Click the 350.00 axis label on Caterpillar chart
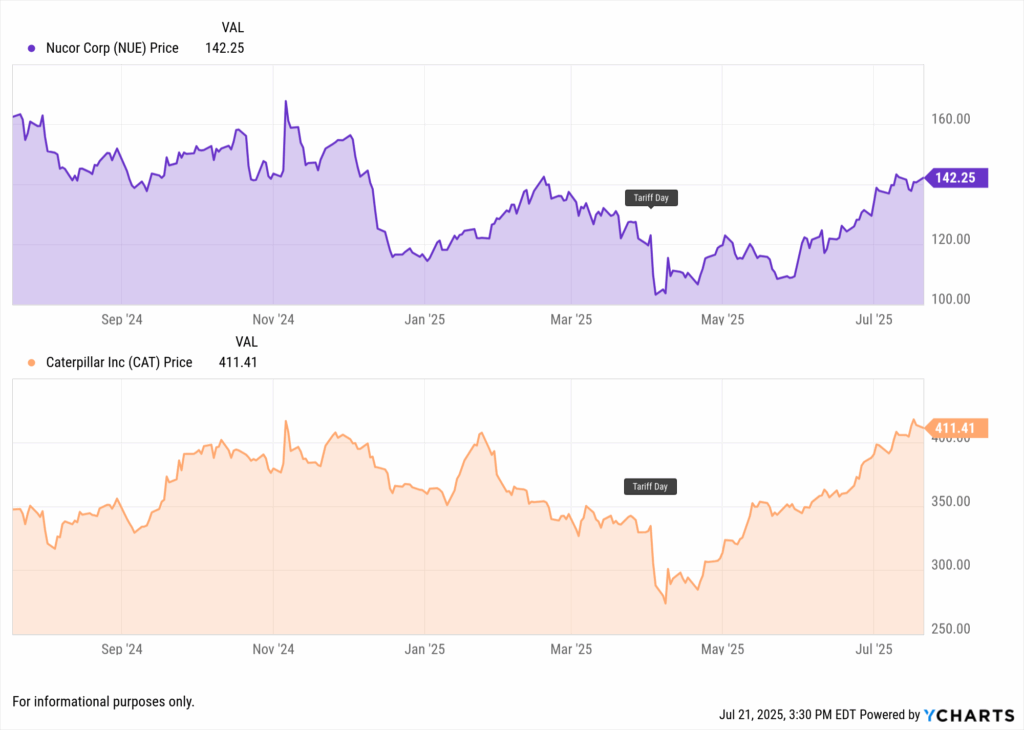This screenshot has height=730, width=1024. [951, 502]
